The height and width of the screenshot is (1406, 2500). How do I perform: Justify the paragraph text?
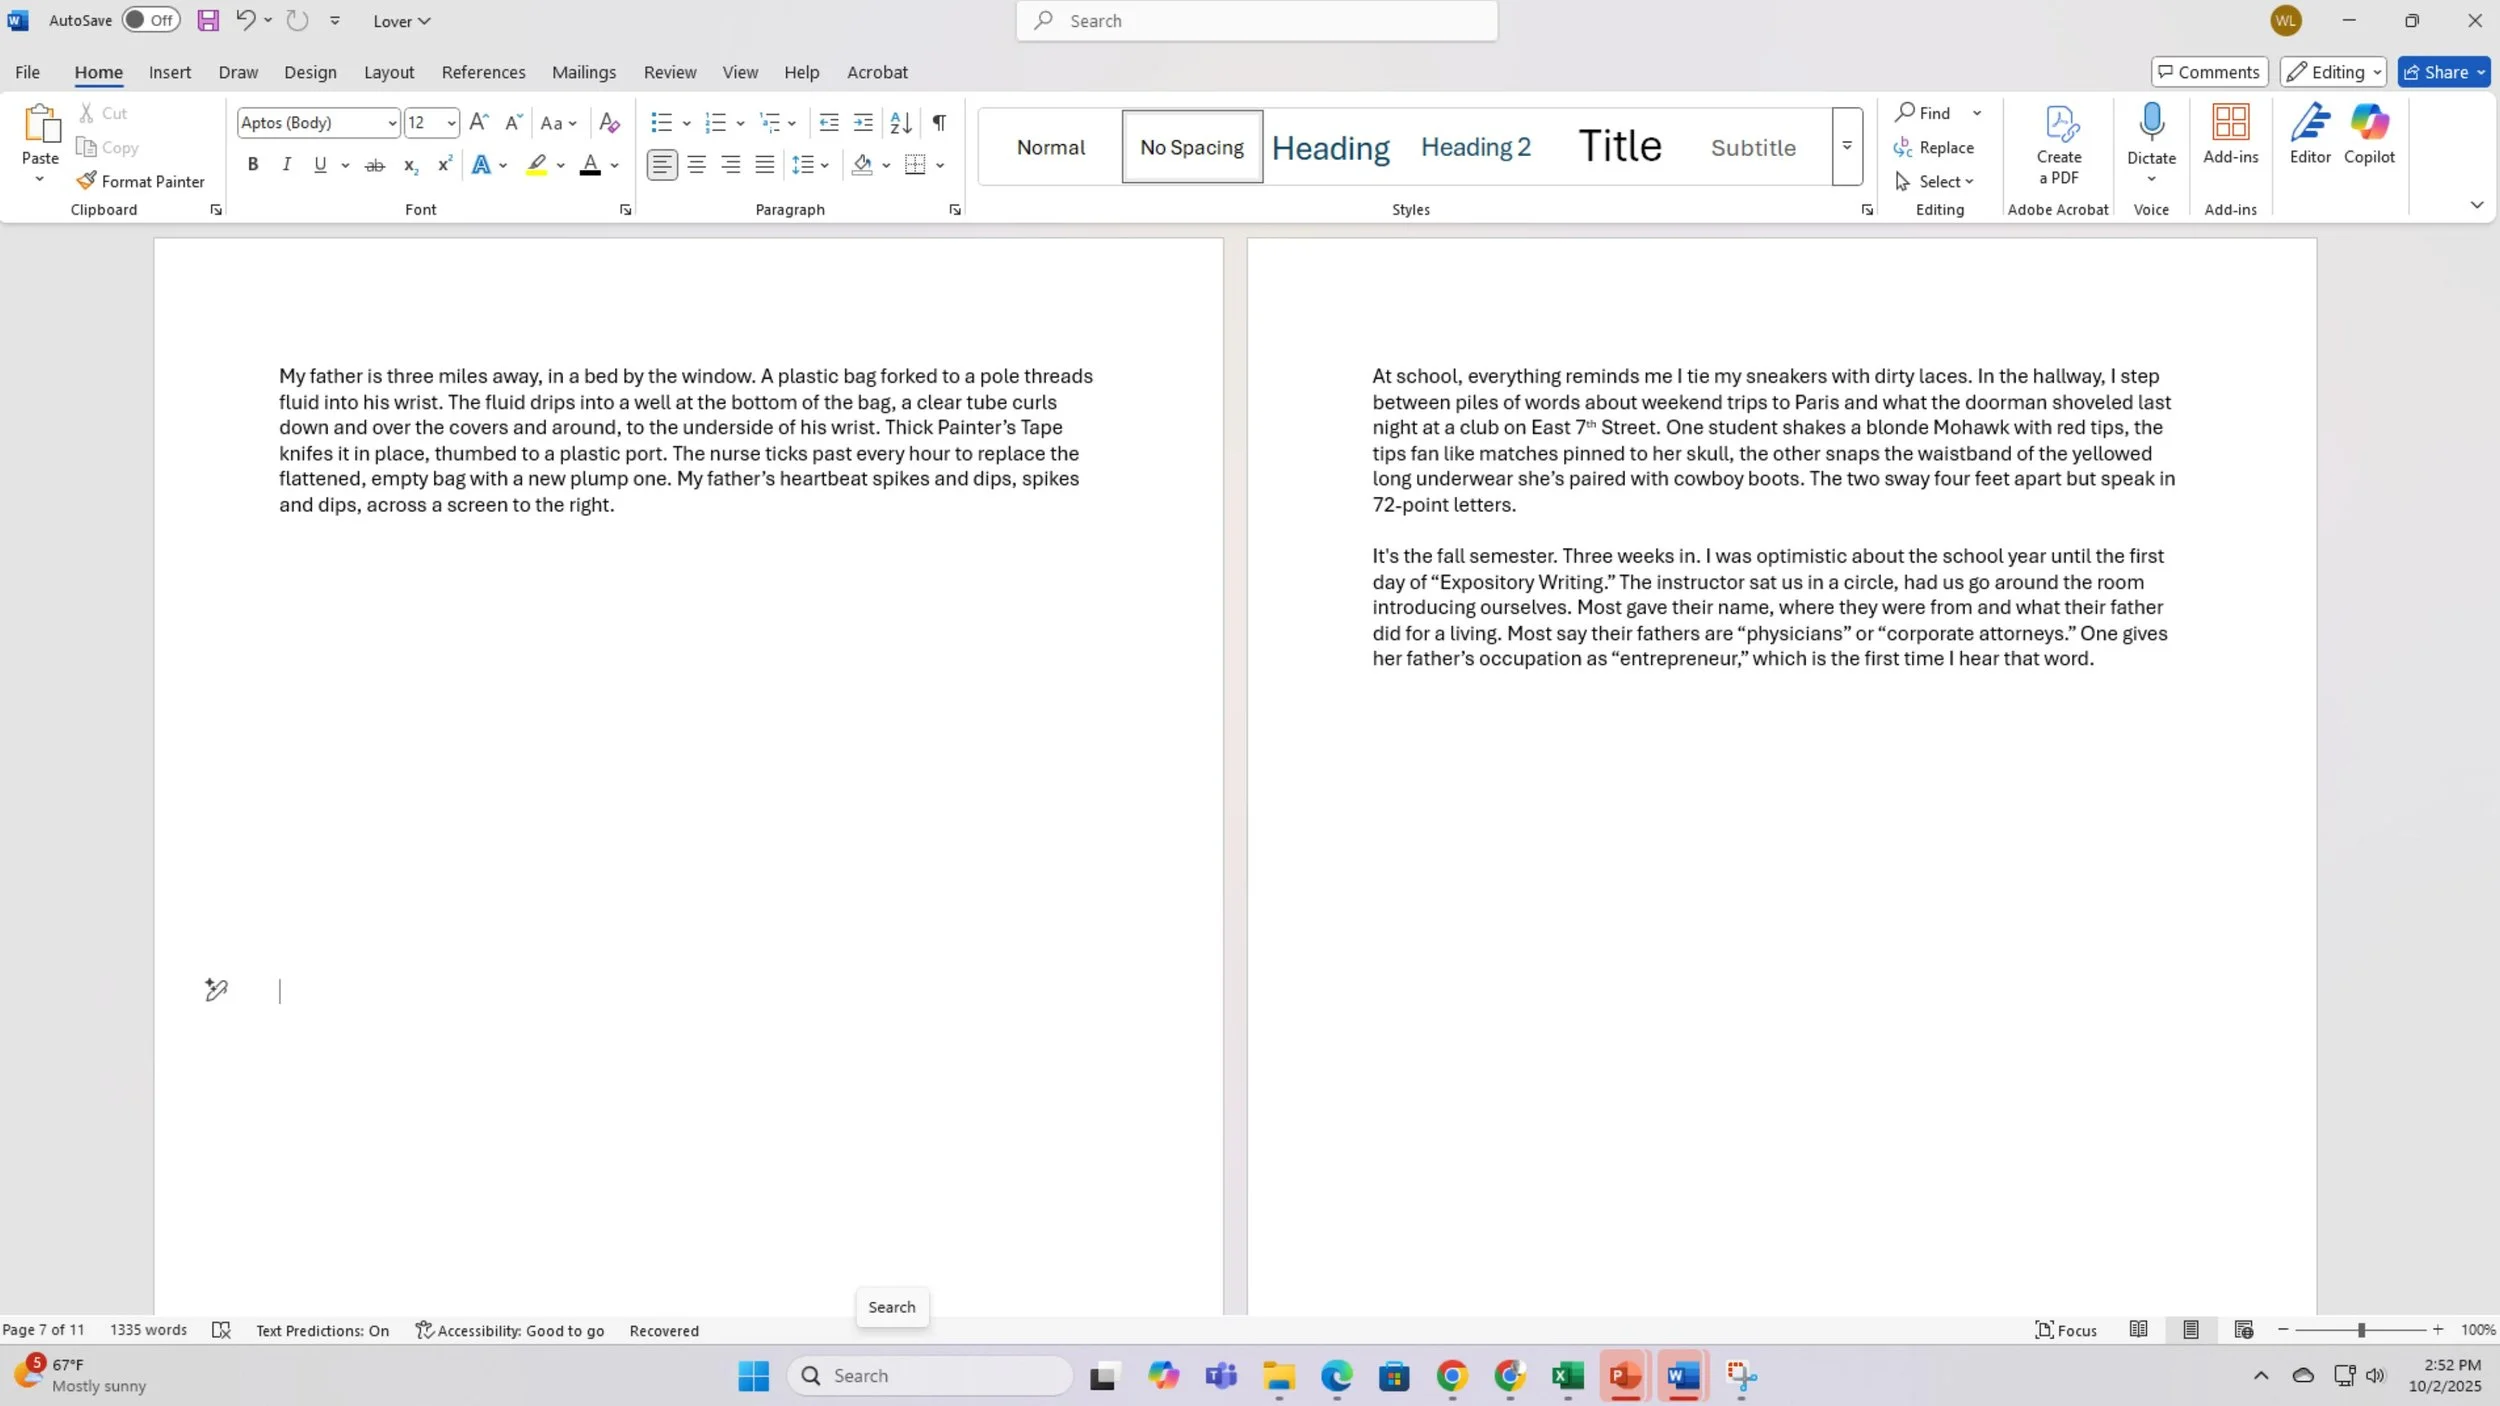point(765,165)
